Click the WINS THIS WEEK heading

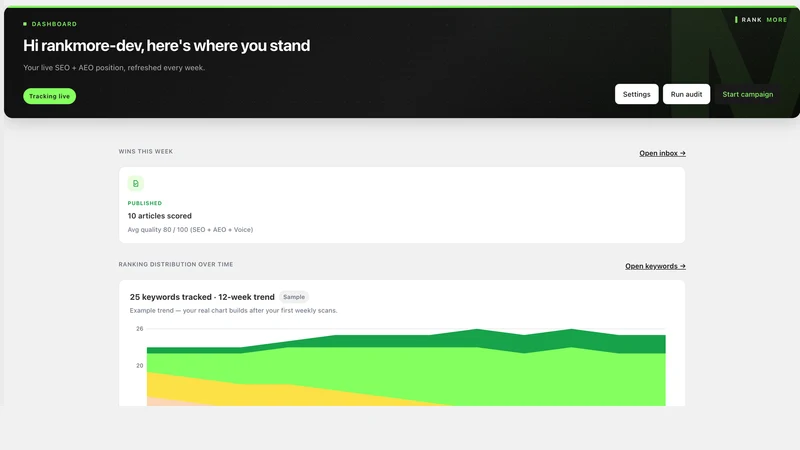pyautogui.click(x=145, y=152)
